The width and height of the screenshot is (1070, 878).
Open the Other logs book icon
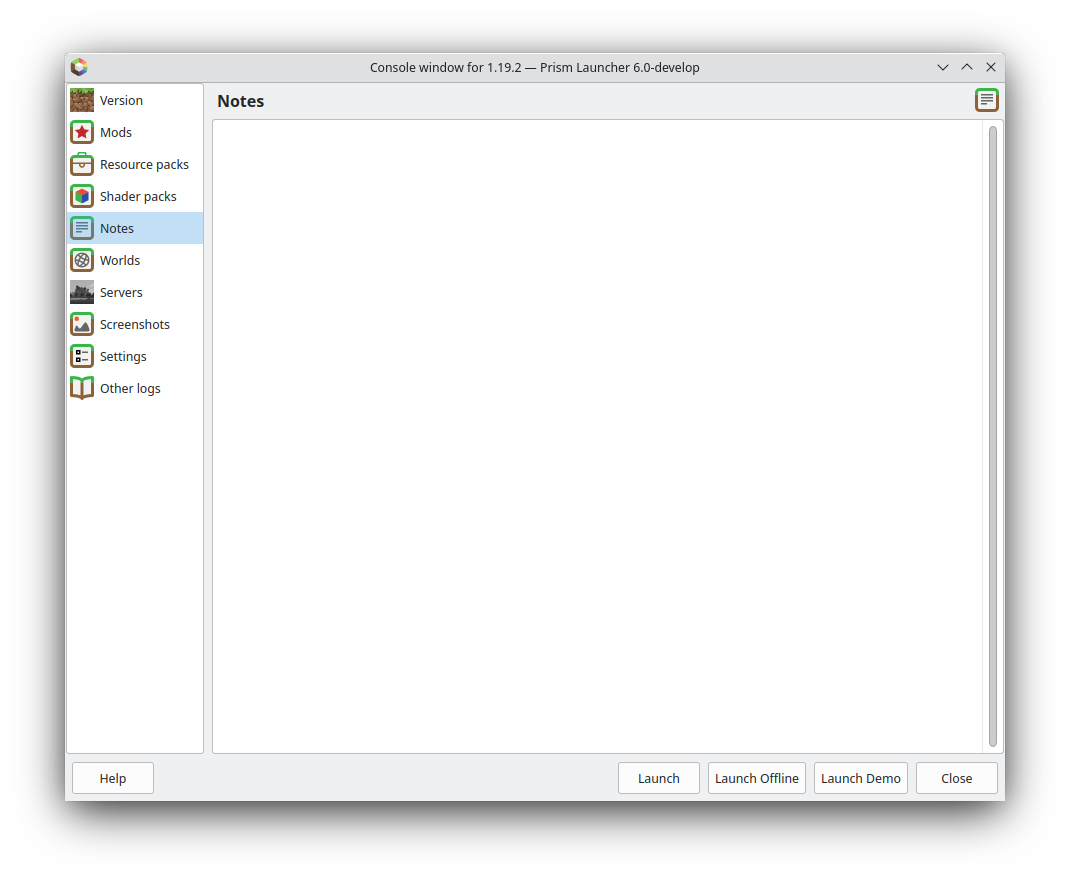click(x=81, y=388)
